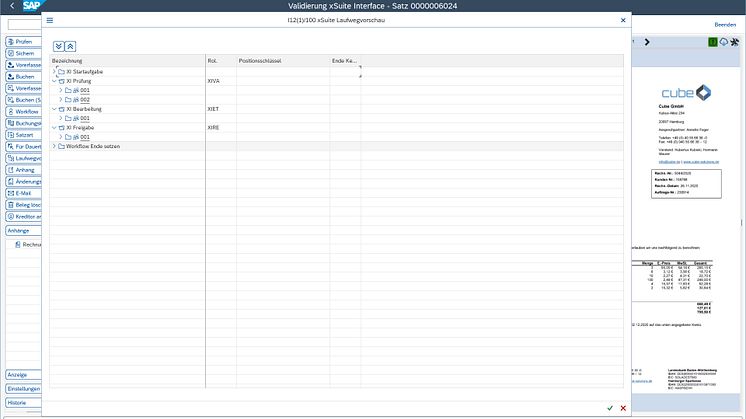This screenshot has height=419, width=746.
Task: Click the cloud download icon in viewer toolbar
Action: (724, 42)
